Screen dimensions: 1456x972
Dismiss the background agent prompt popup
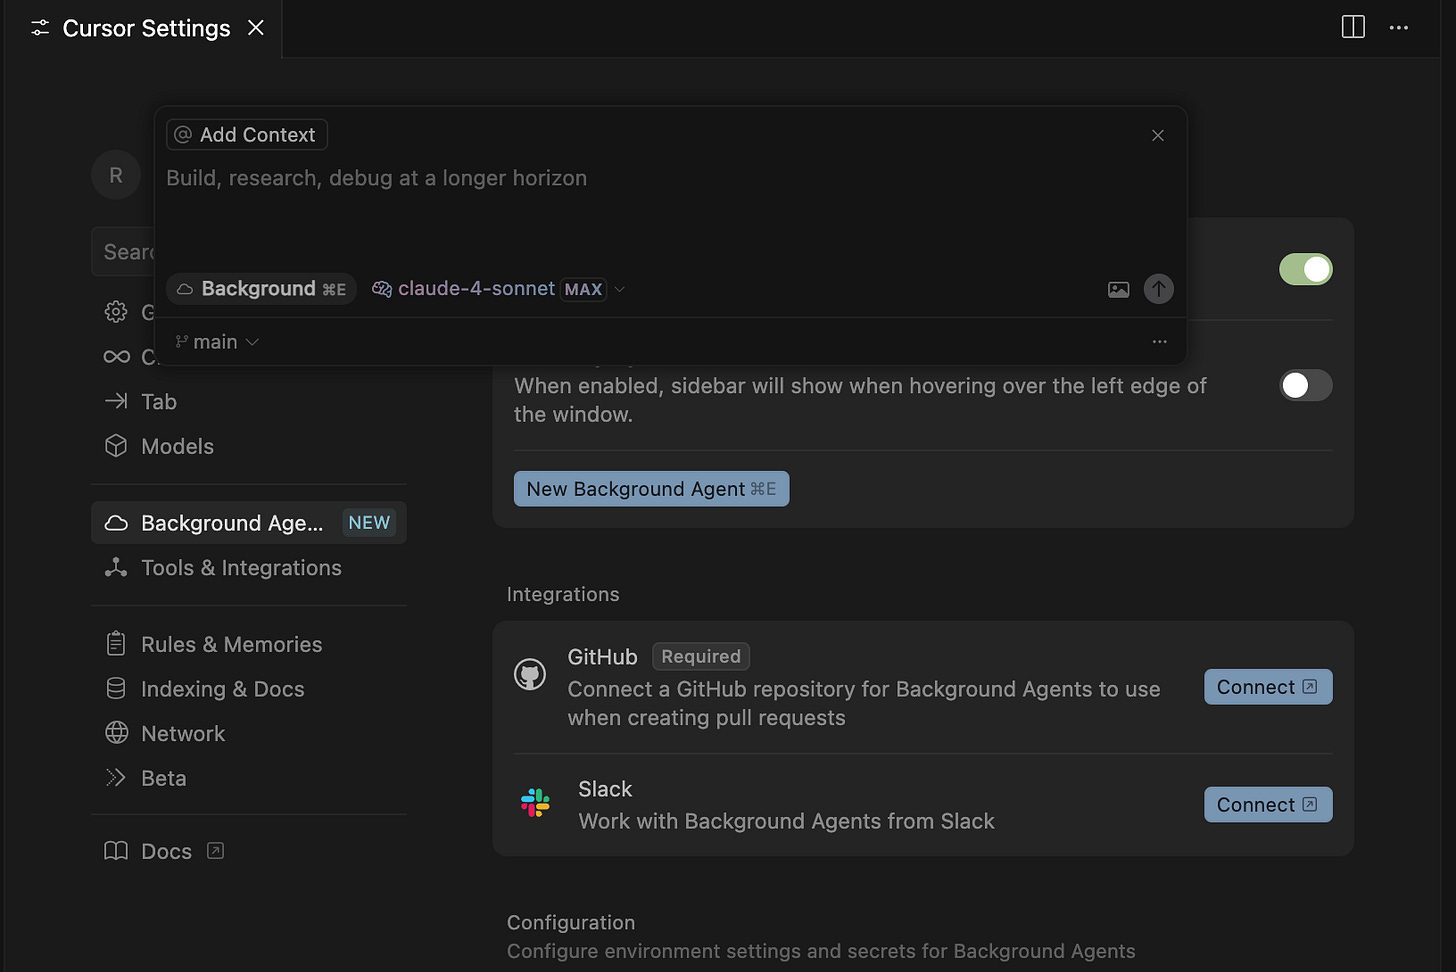pyautogui.click(x=1158, y=135)
